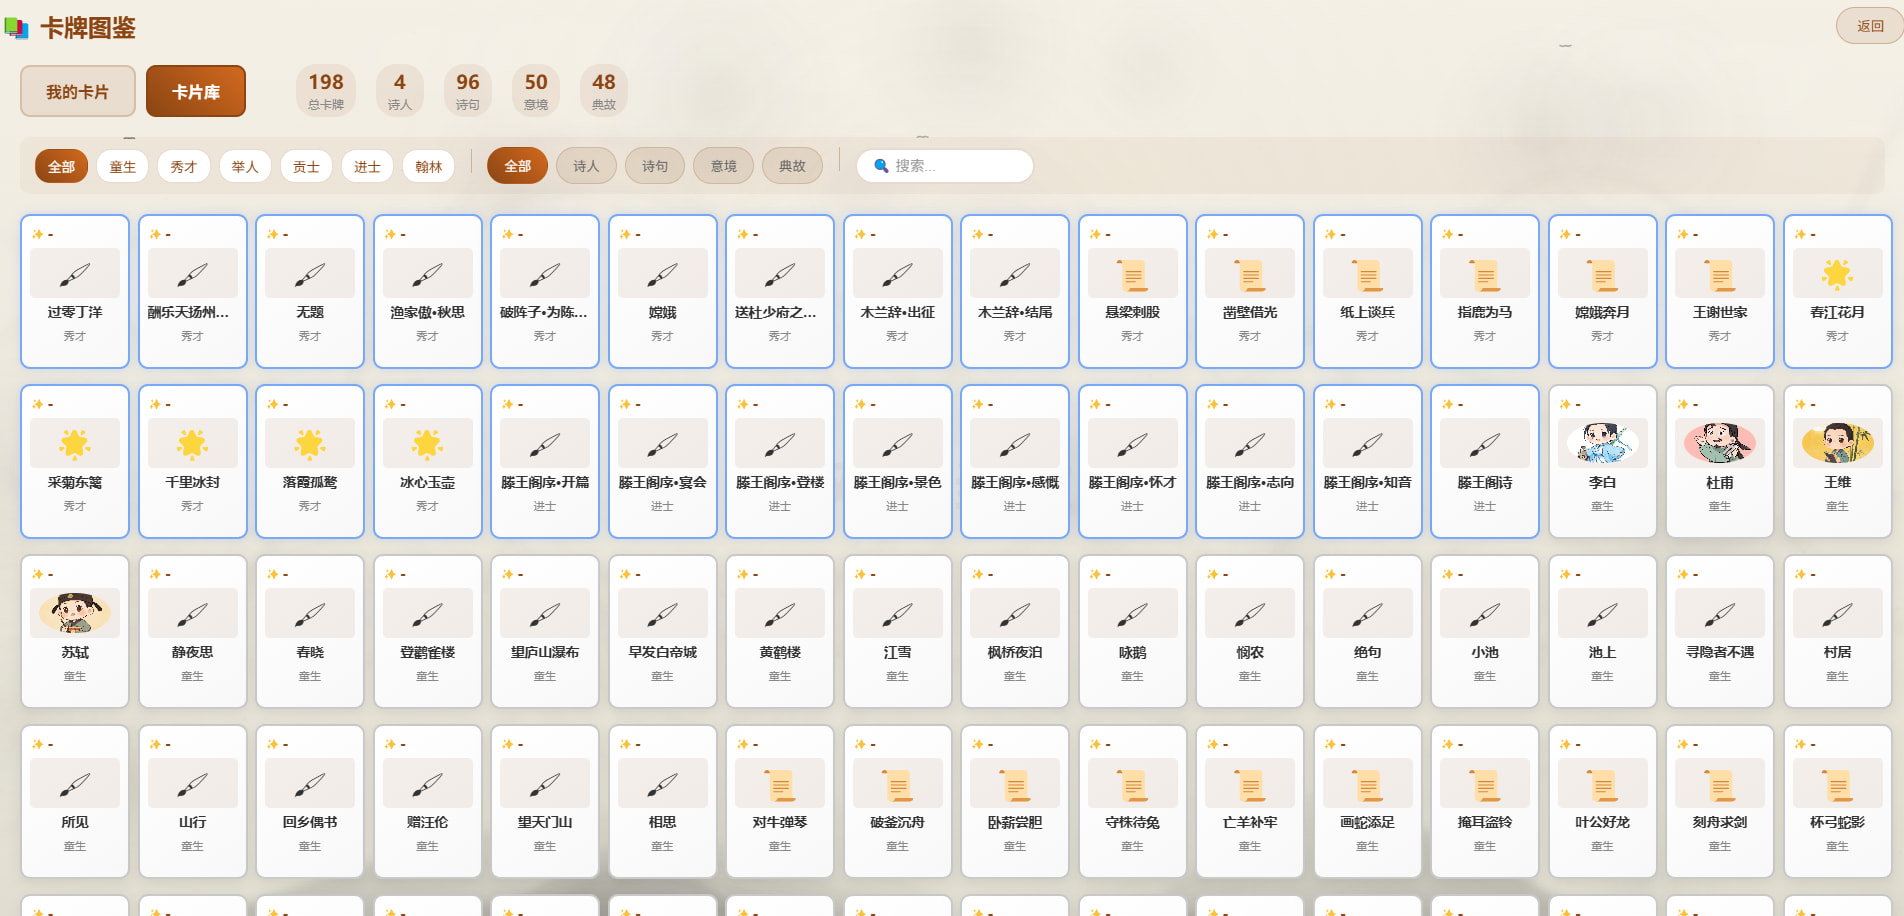Select the 卡片库 tab

point(196,92)
